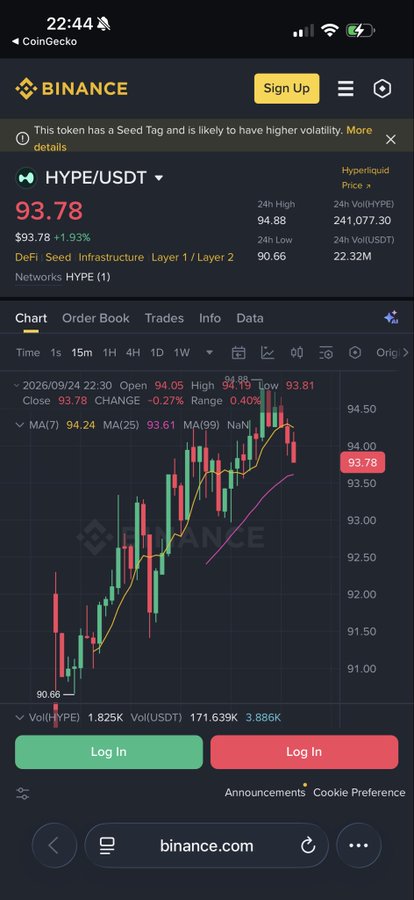The height and width of the screenshot is (900, 414).
Task: Select the candlestick chart type icon
Action: [296, 352]
